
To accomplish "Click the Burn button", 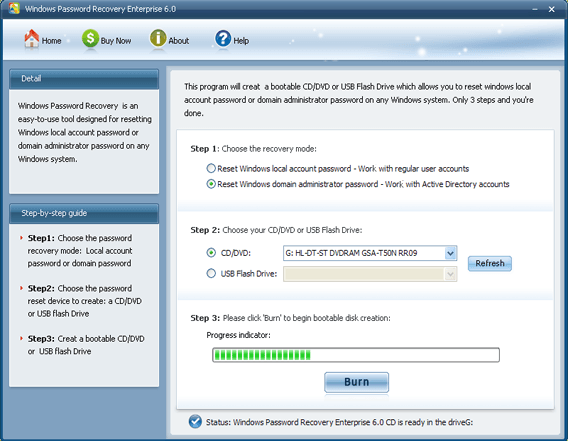I will coord(356,382).
